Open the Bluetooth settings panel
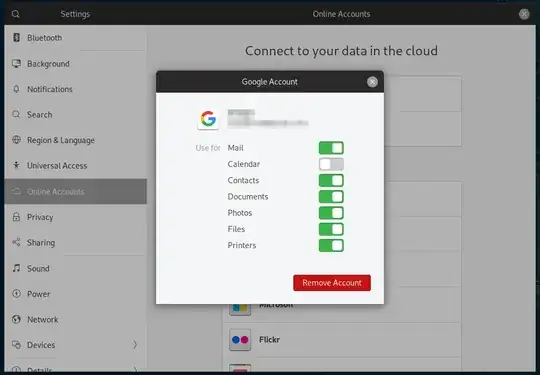The image size is (540, 375). point(76,38)
